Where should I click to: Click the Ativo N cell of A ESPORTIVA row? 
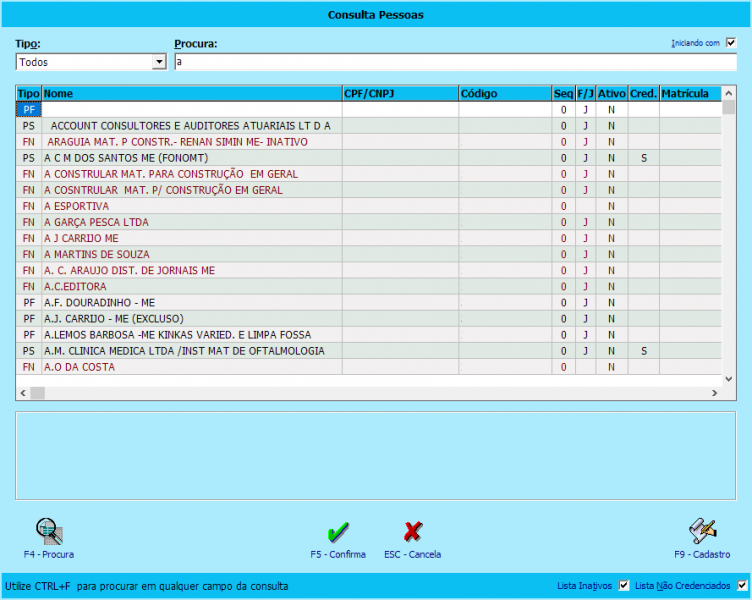611,206
